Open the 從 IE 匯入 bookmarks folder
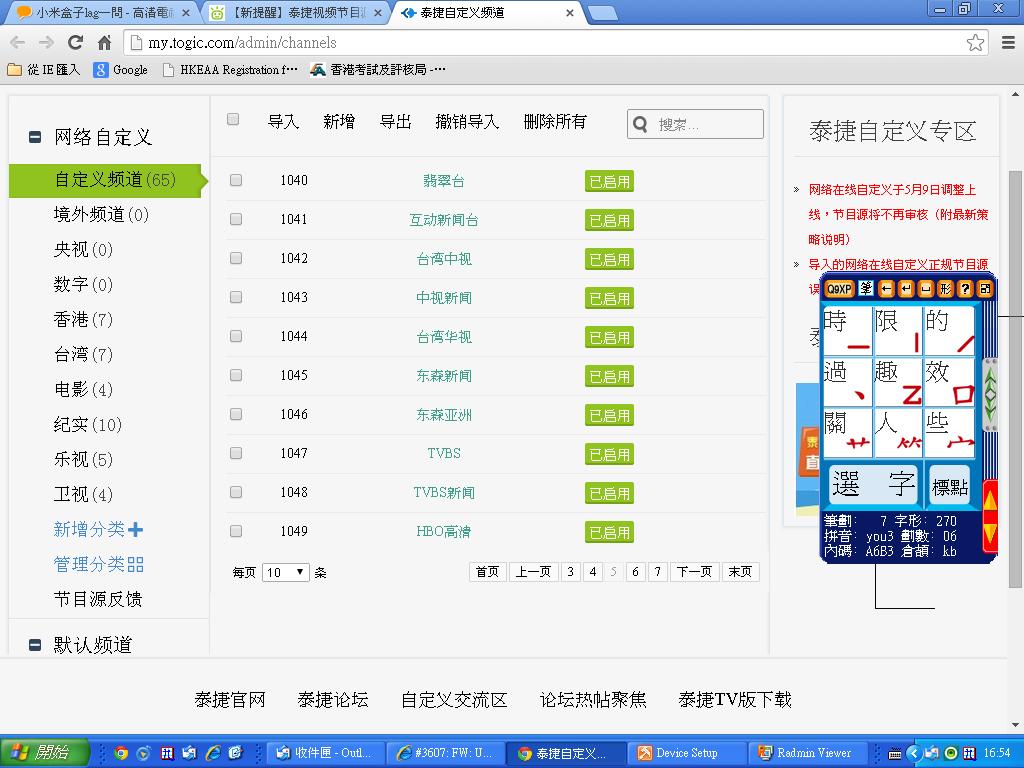This screenshot has width=1024, height=768. point(44,70)
